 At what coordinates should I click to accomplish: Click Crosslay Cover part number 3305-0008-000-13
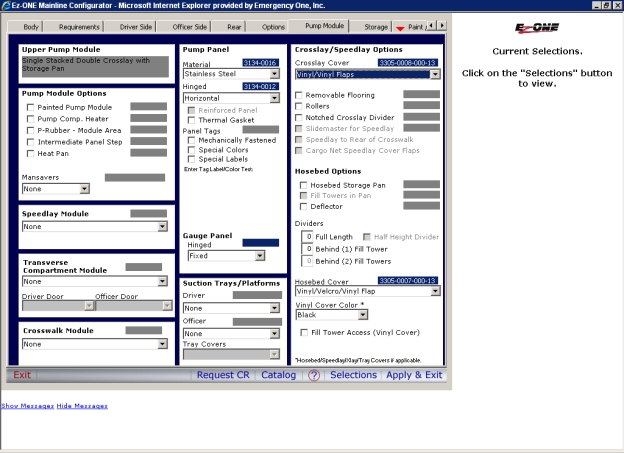click(x=408, y=63)
